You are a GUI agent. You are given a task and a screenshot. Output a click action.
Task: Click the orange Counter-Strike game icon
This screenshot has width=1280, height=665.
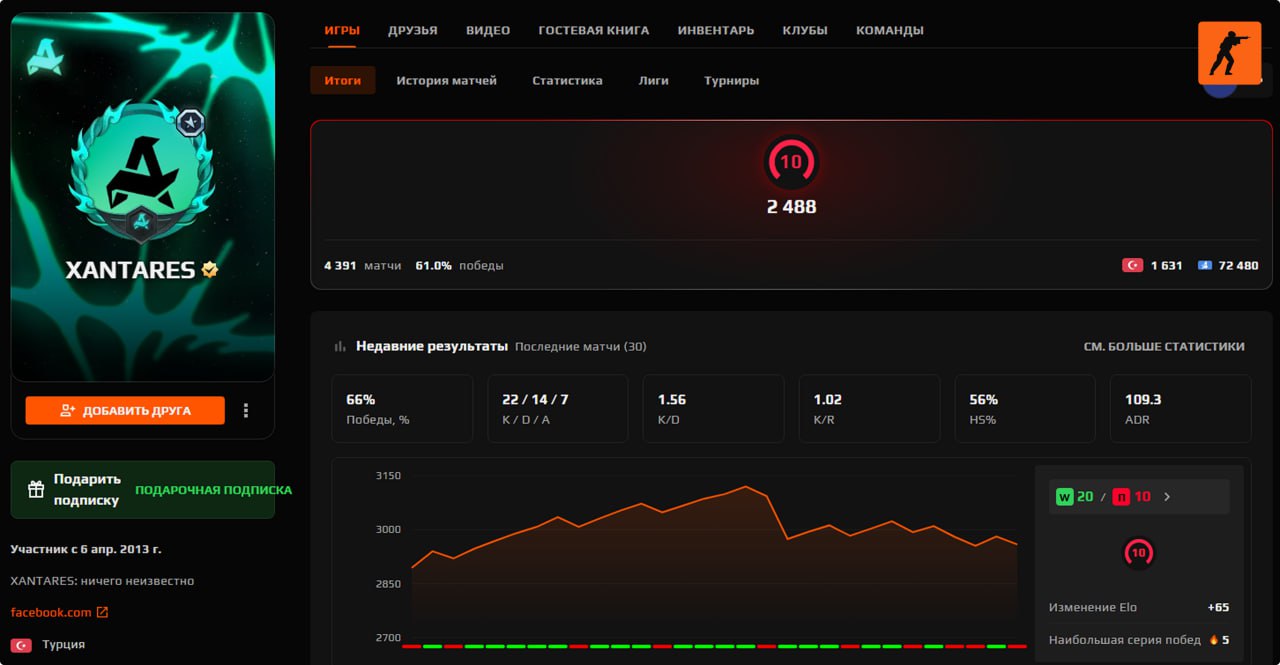point(1229,52)
